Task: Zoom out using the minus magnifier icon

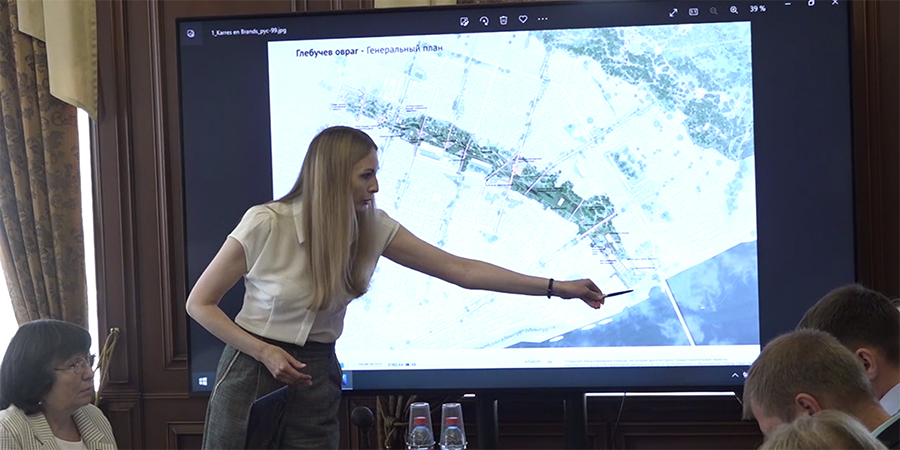Action: click(x=713, y=11)
